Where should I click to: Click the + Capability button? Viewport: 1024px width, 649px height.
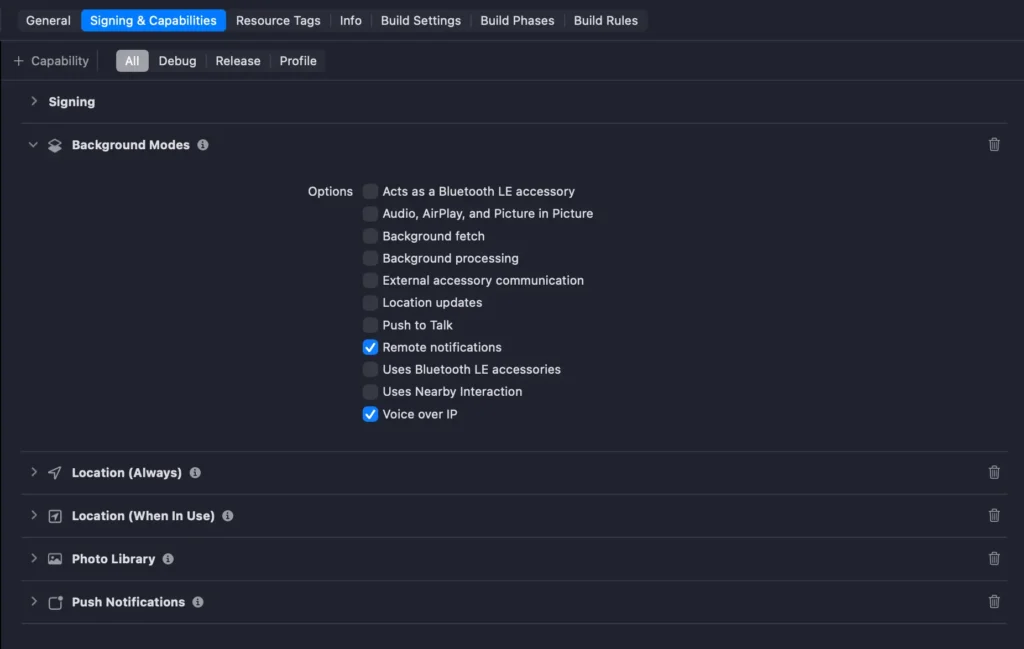51,61
